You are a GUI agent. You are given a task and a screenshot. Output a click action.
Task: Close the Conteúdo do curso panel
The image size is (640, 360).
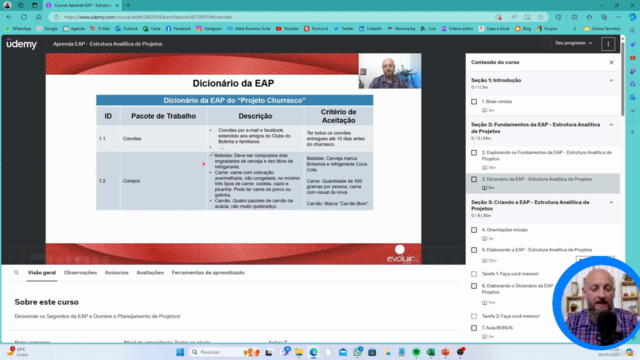tap(611, 62)
